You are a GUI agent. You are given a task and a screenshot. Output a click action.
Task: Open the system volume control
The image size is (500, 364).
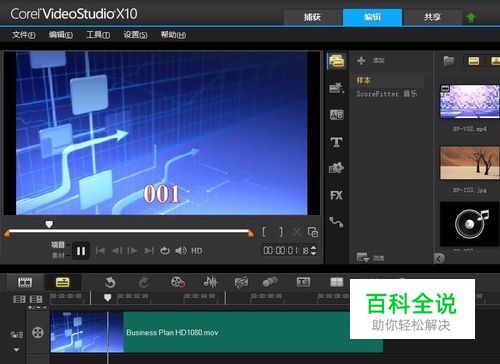181,251
